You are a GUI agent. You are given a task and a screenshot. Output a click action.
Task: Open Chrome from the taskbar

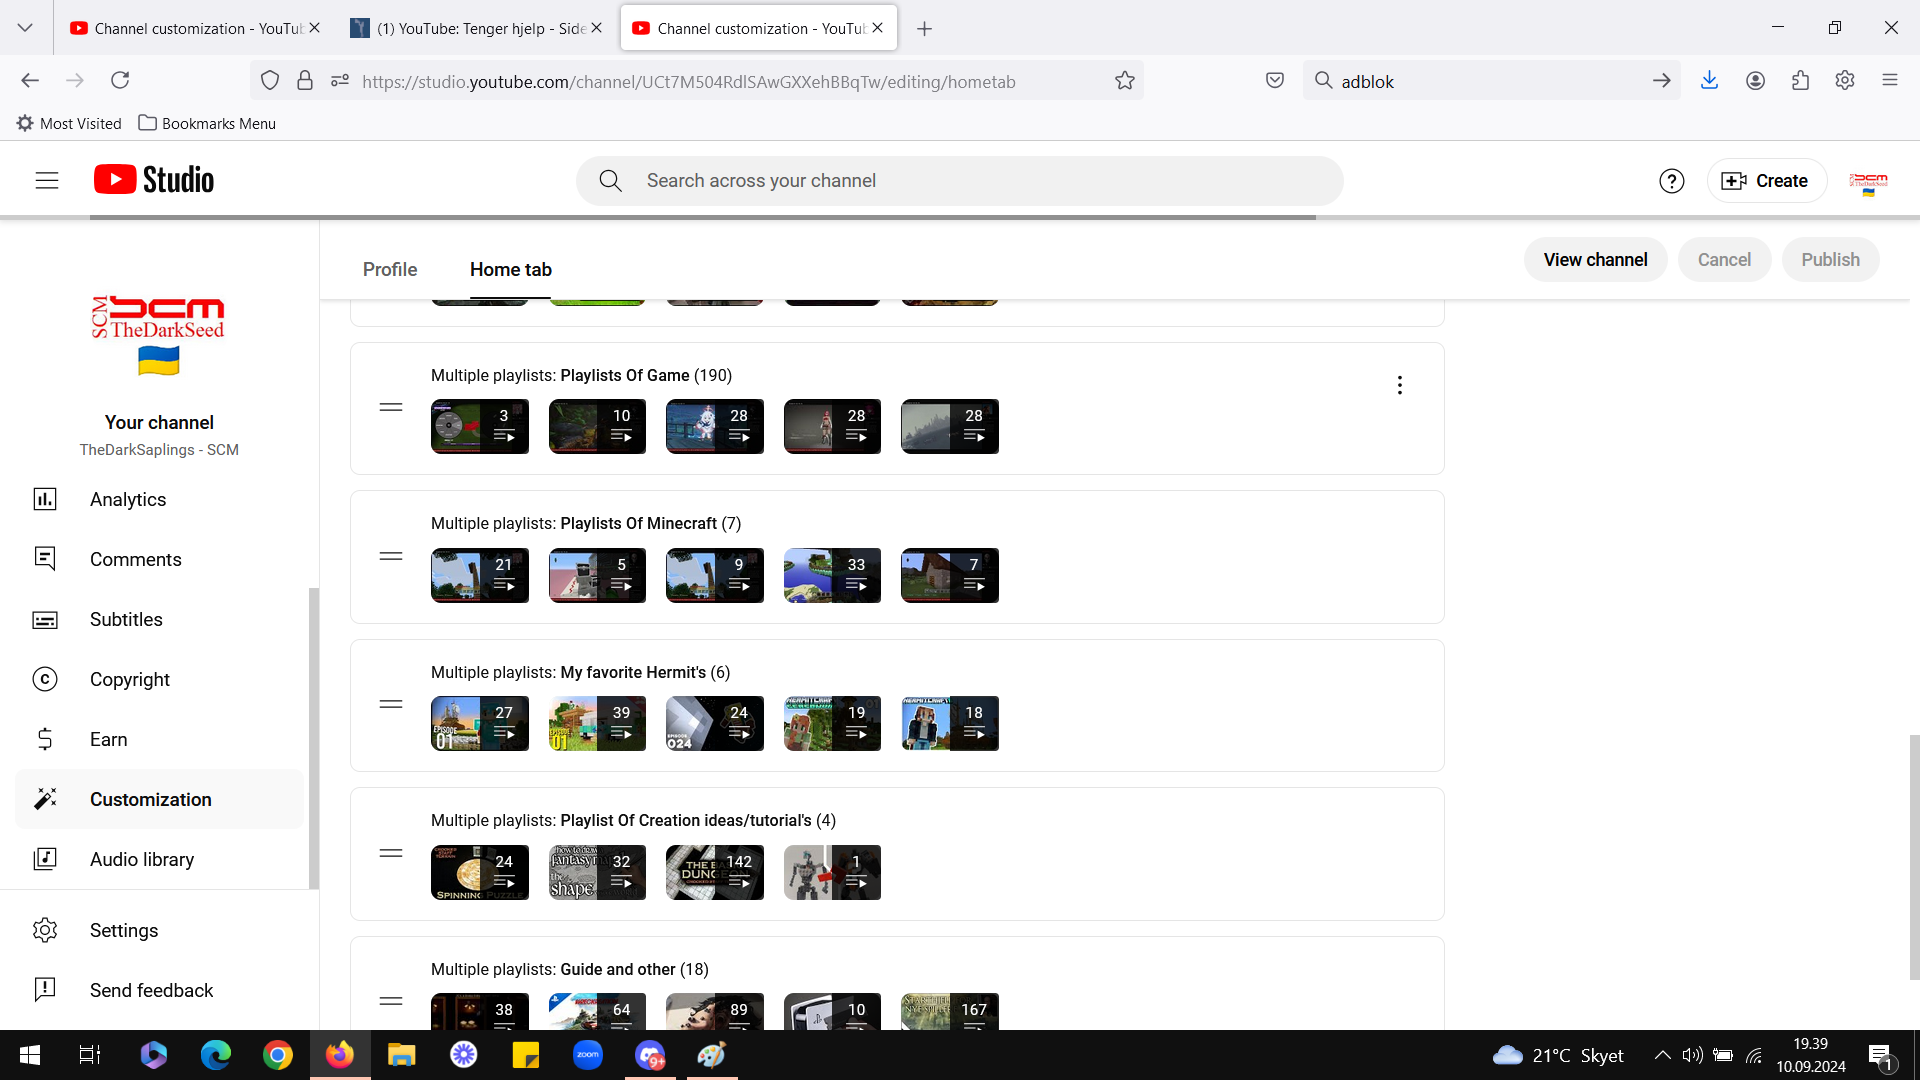coord(278,1055)
